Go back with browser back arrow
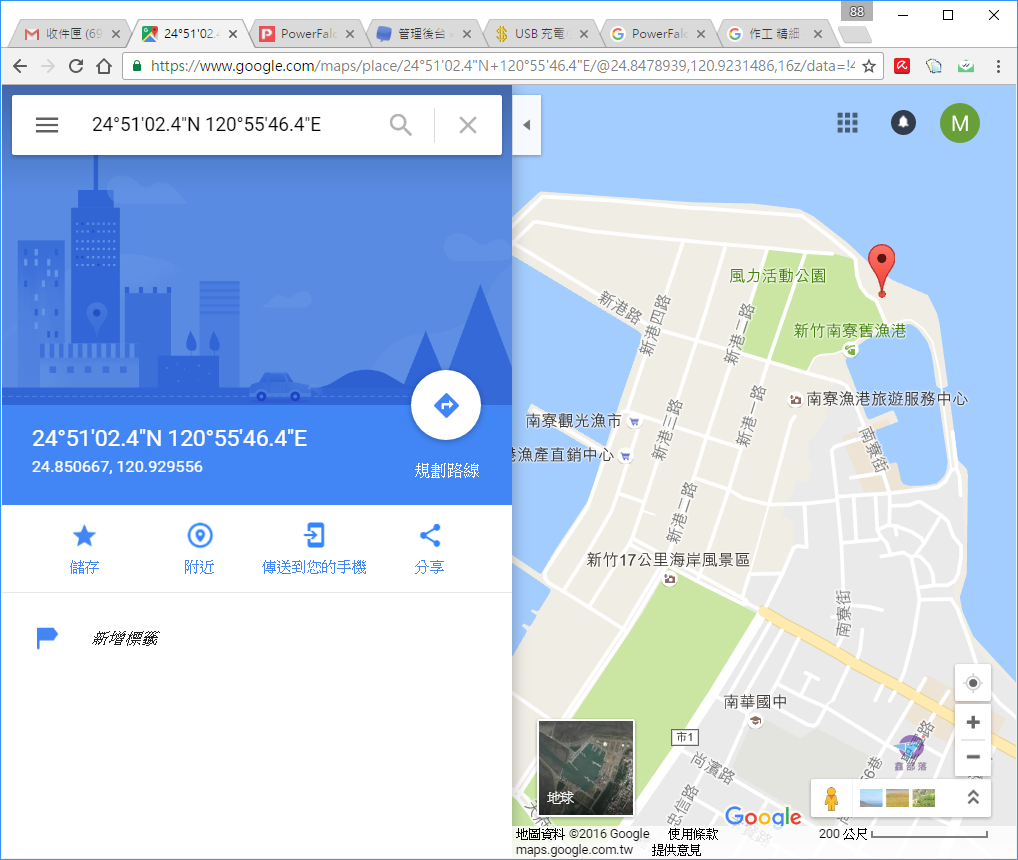This screenshot has width=1018, height=860. 20,66
